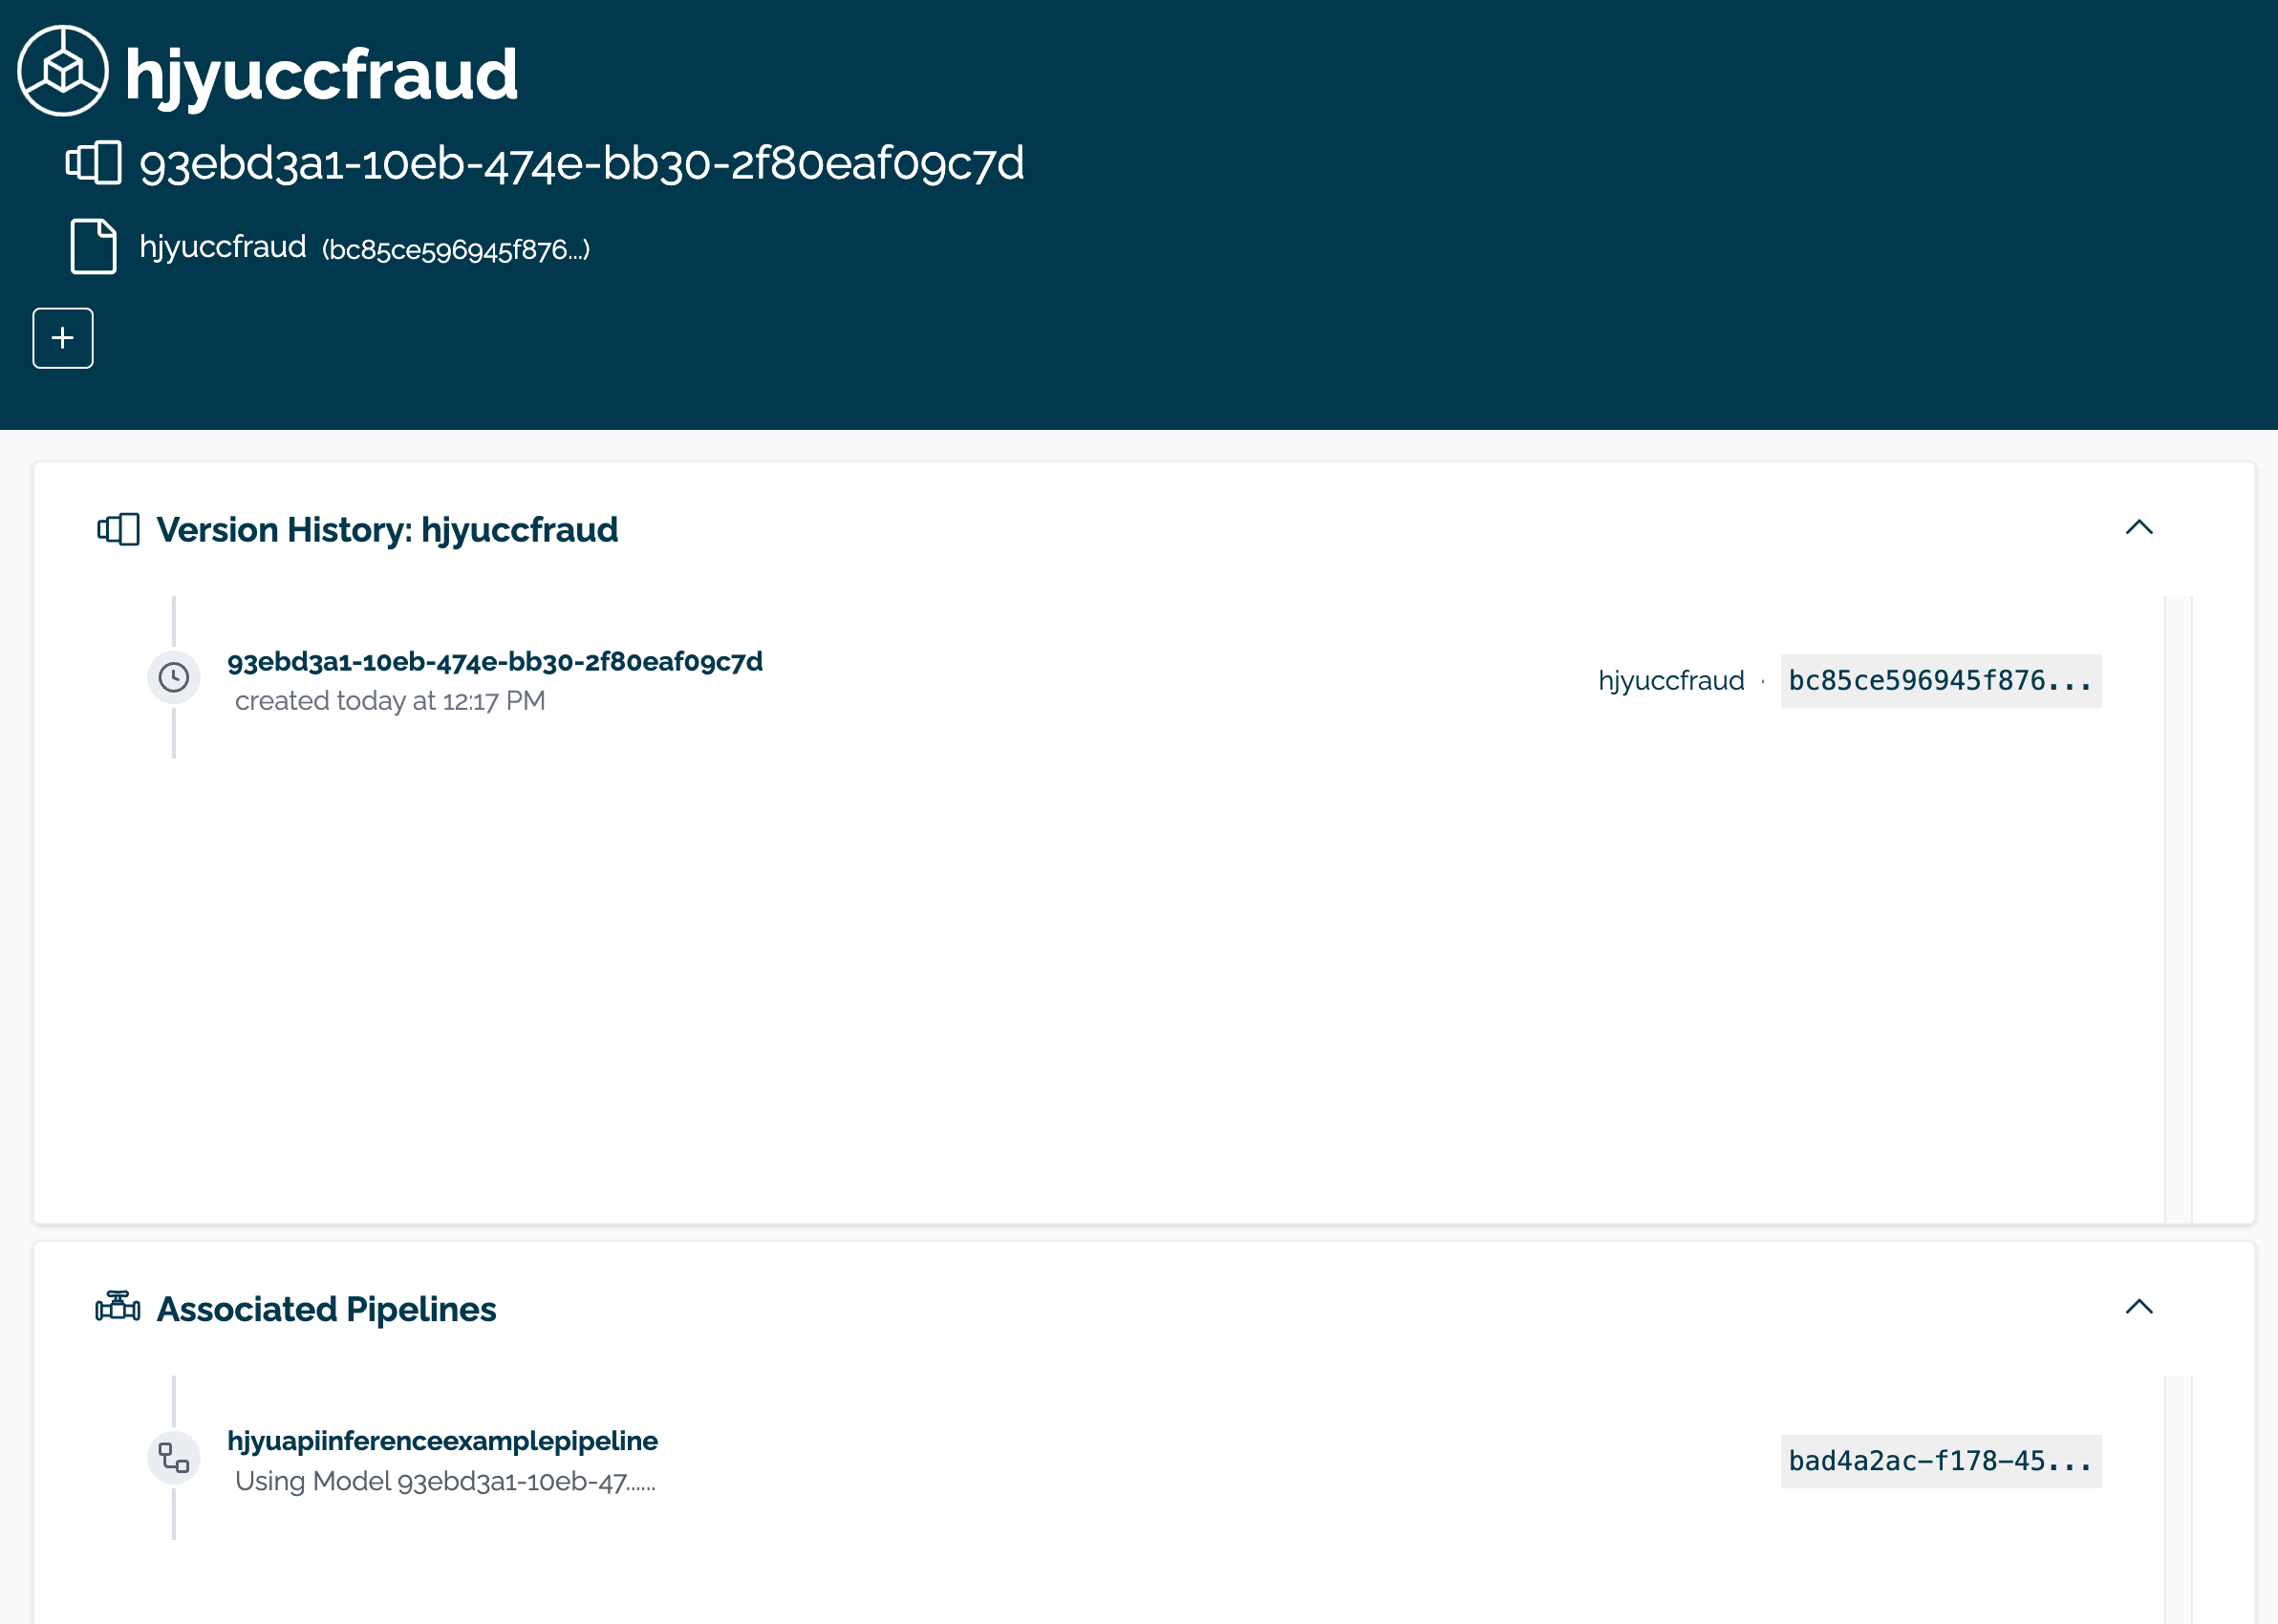2278x1624 pixels.
Task: Click the bad4a2ac-f178-45... pipeline ID badge
Action: tap(1940, 1461)
